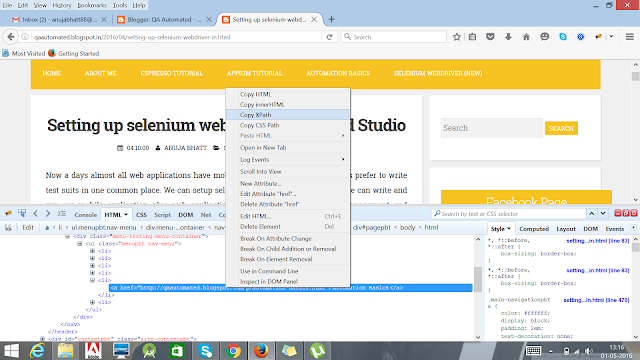
Task: Open setting...in.html line 470 source link
Action: [596, 300]
